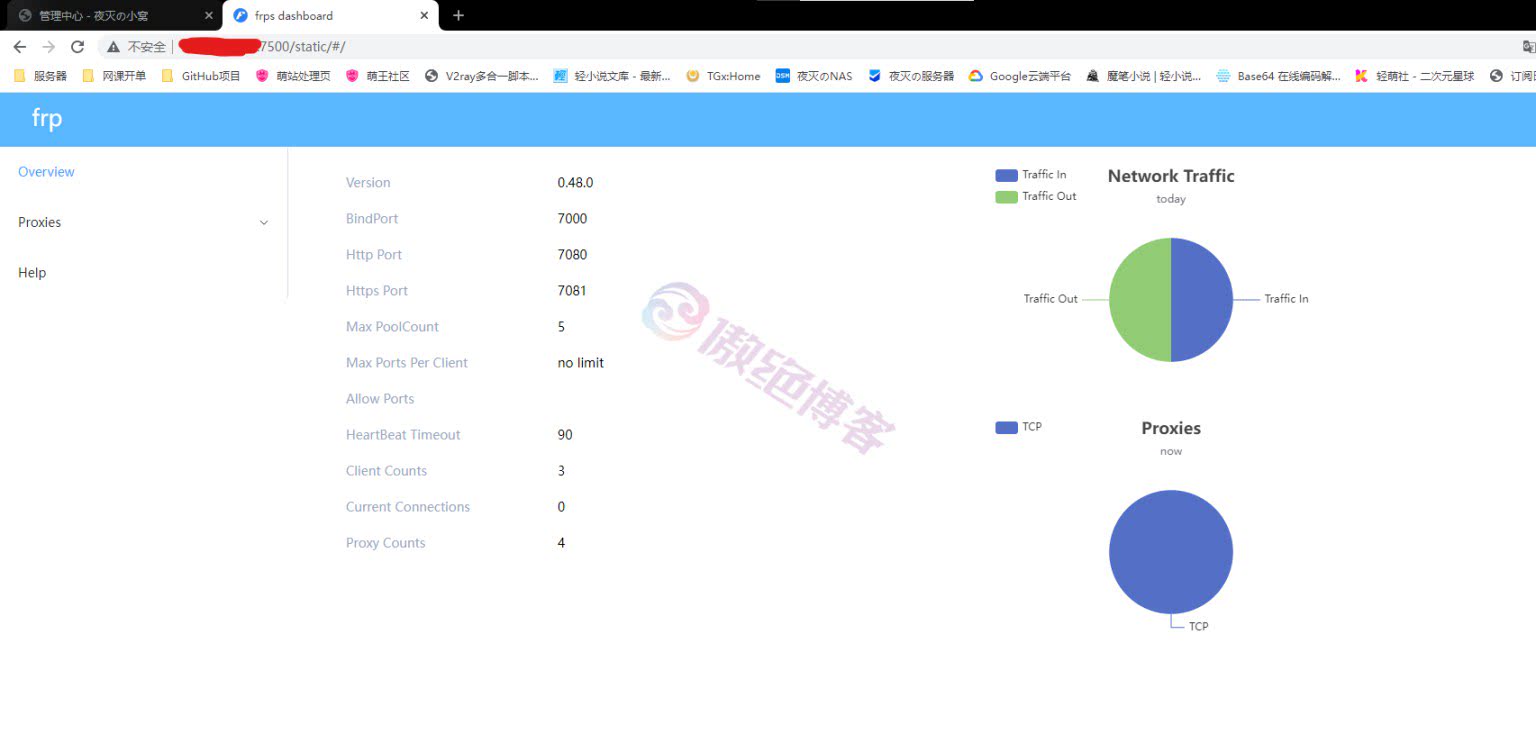Click the Version label
Screen dimensions: 1536x752
[368, 182]
